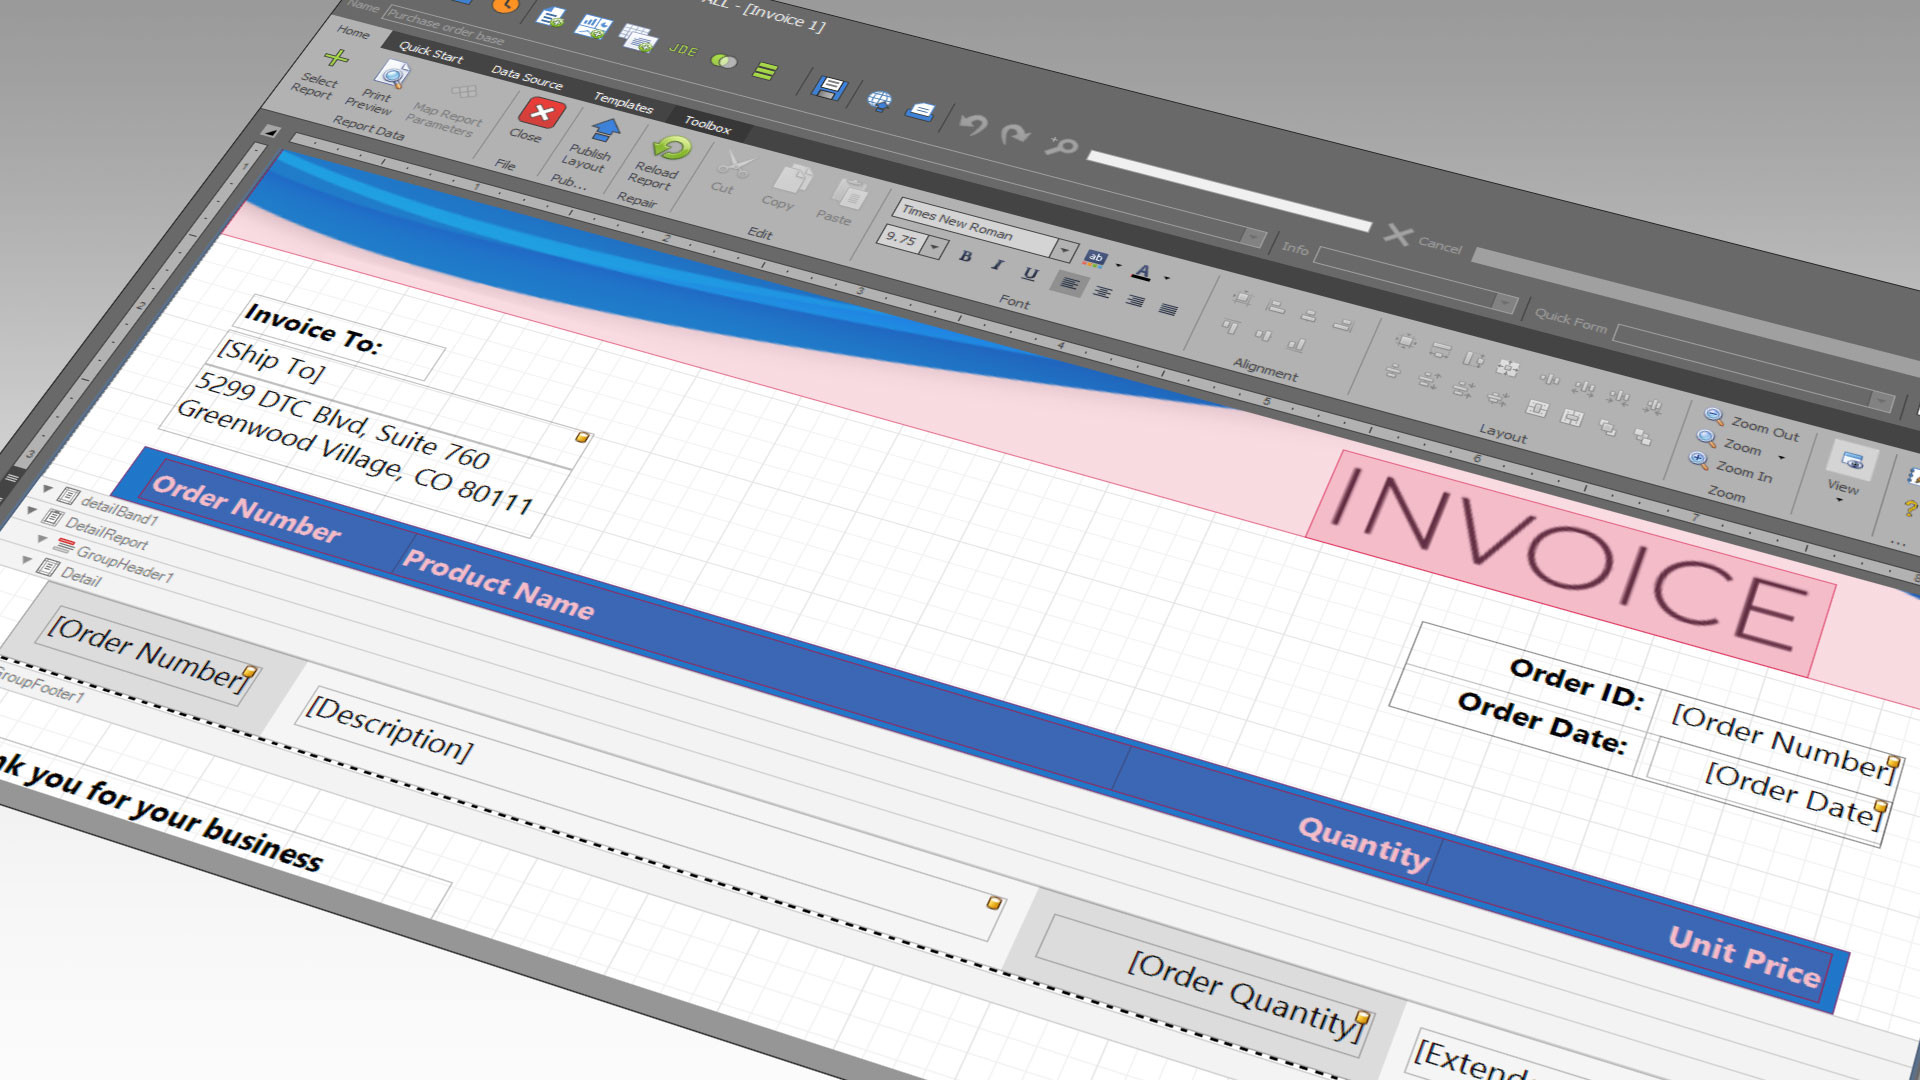
Task: Open the 9.75 font size dropdown
Action: [x=935, y=246]
